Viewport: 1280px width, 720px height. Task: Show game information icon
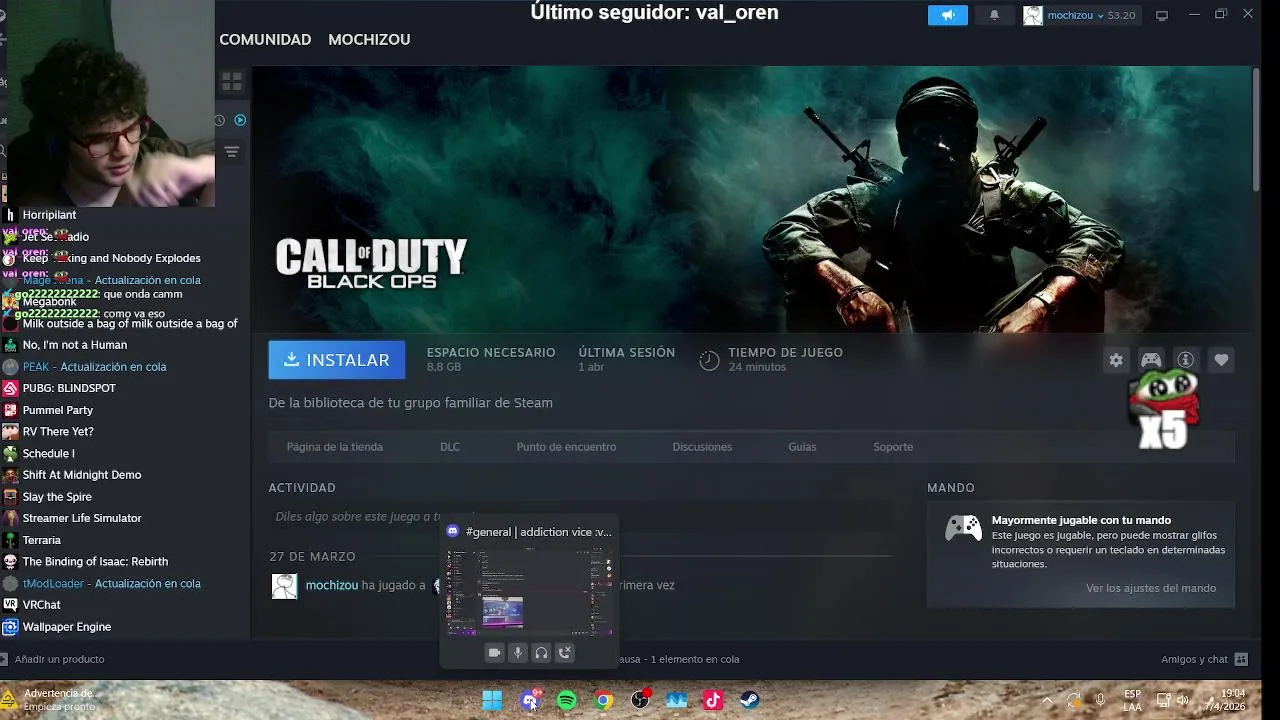(1186, 360)
